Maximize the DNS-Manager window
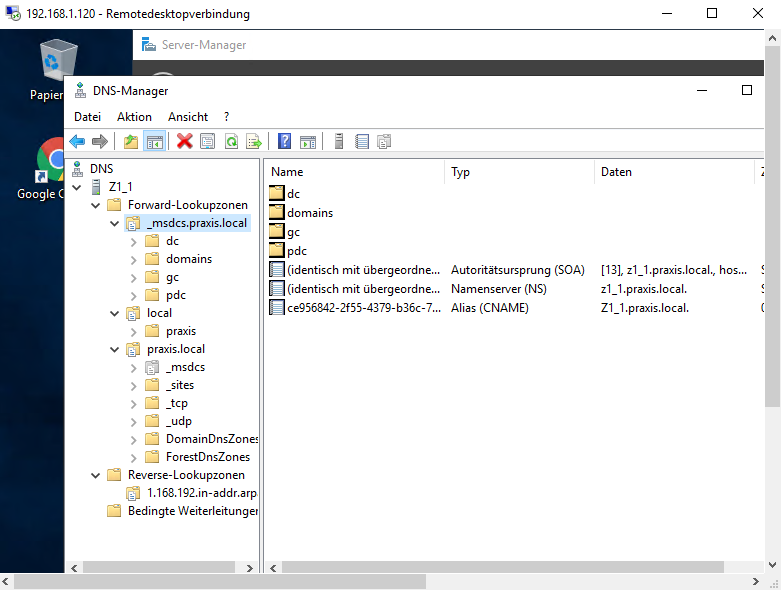Image resolution: width=781 pixels, height=590 pixels. click(747, 90)
